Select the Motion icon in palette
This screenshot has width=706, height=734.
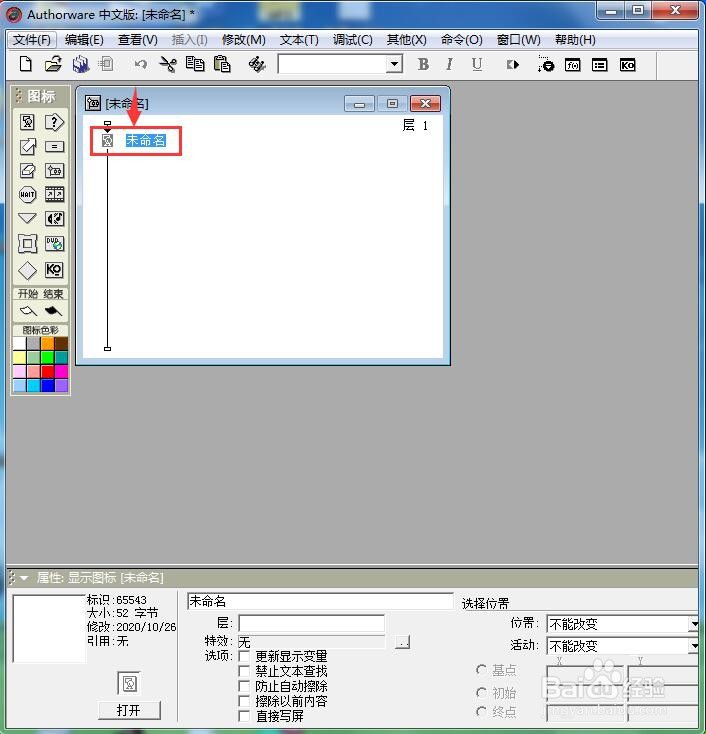[x=27, y=147]
